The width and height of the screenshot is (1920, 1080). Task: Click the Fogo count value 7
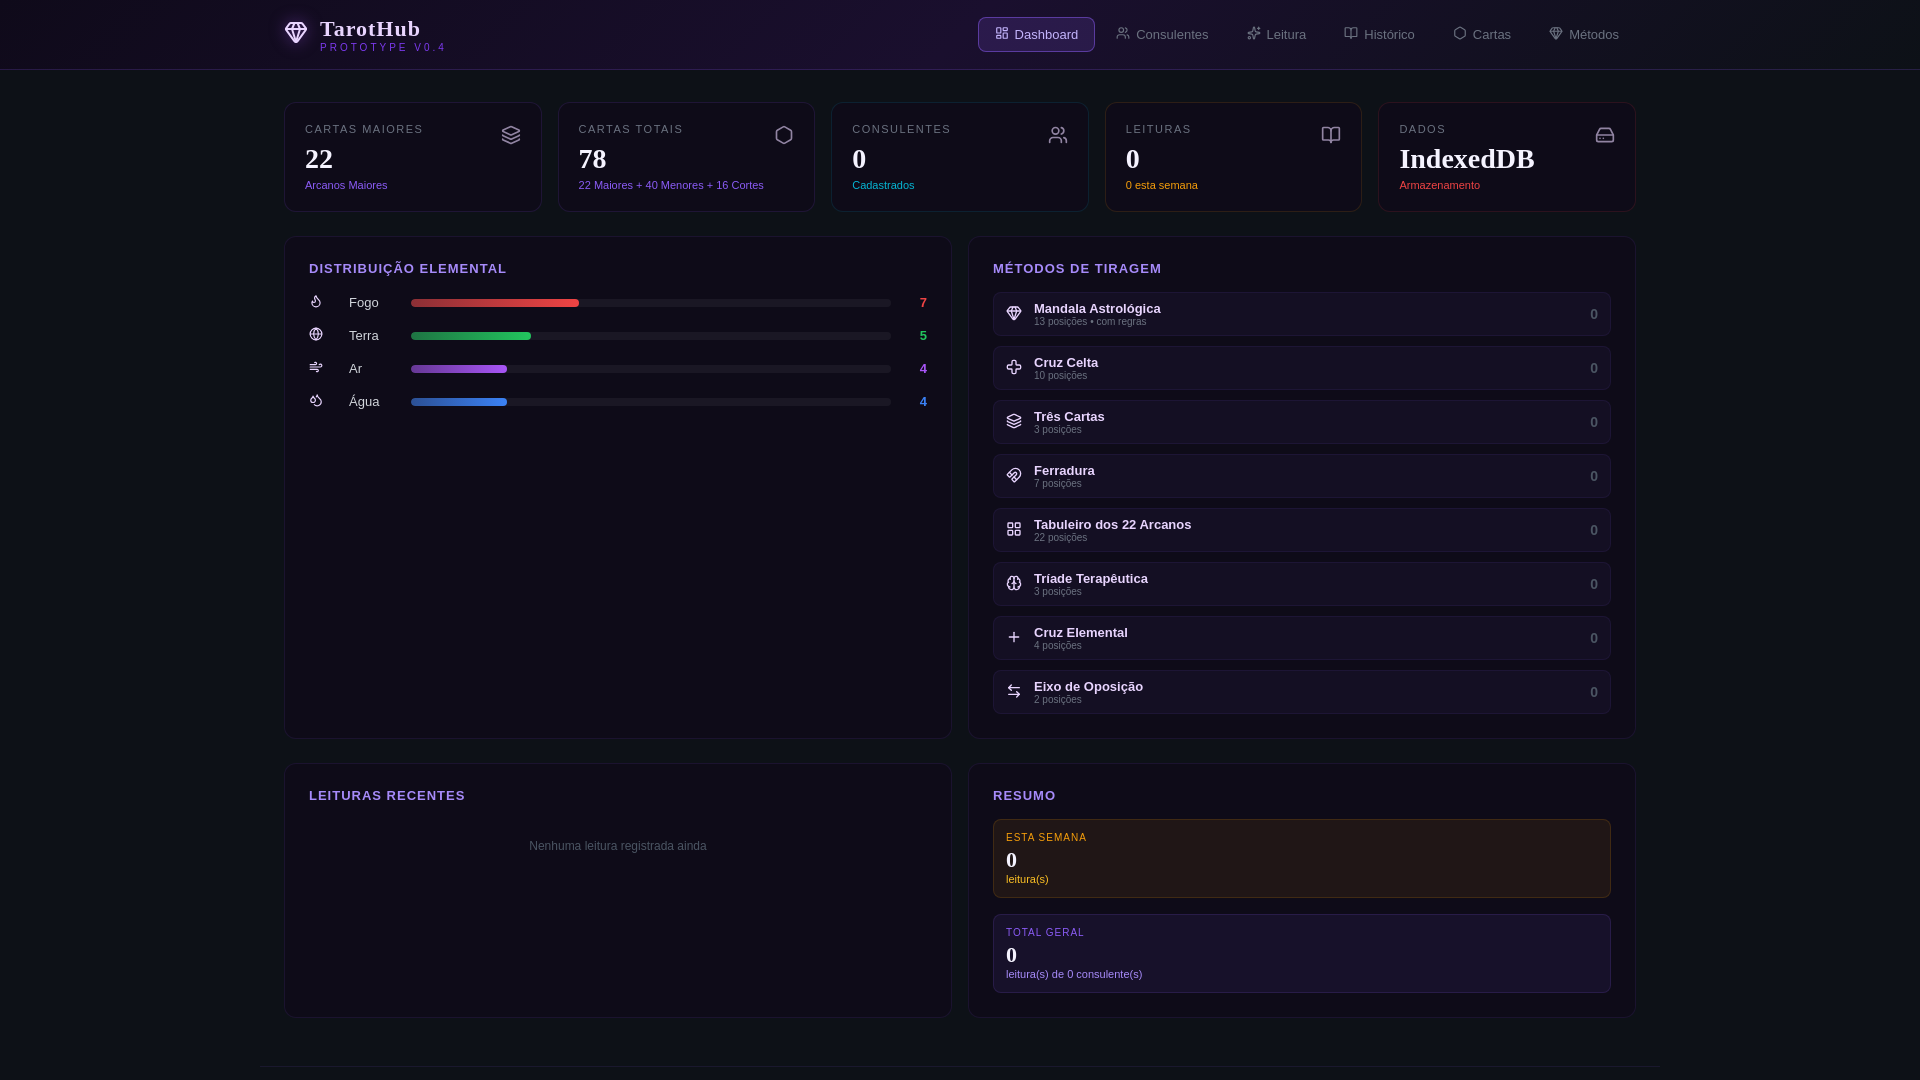[923, 303]
